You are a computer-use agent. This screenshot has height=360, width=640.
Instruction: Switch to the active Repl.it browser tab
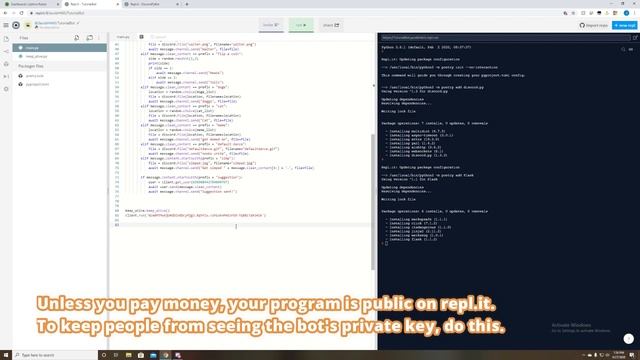coord(91,4)
